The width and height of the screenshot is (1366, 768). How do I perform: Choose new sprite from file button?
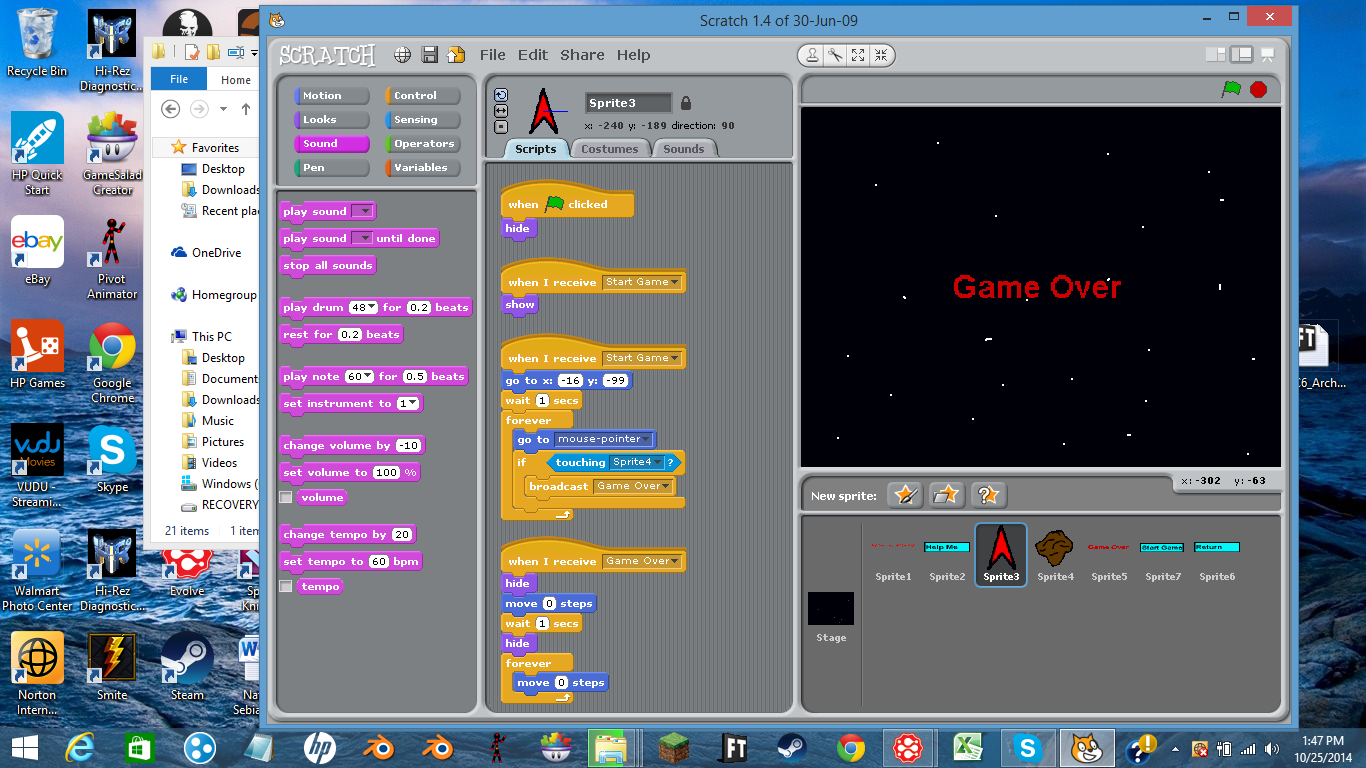tap(946, 495)
